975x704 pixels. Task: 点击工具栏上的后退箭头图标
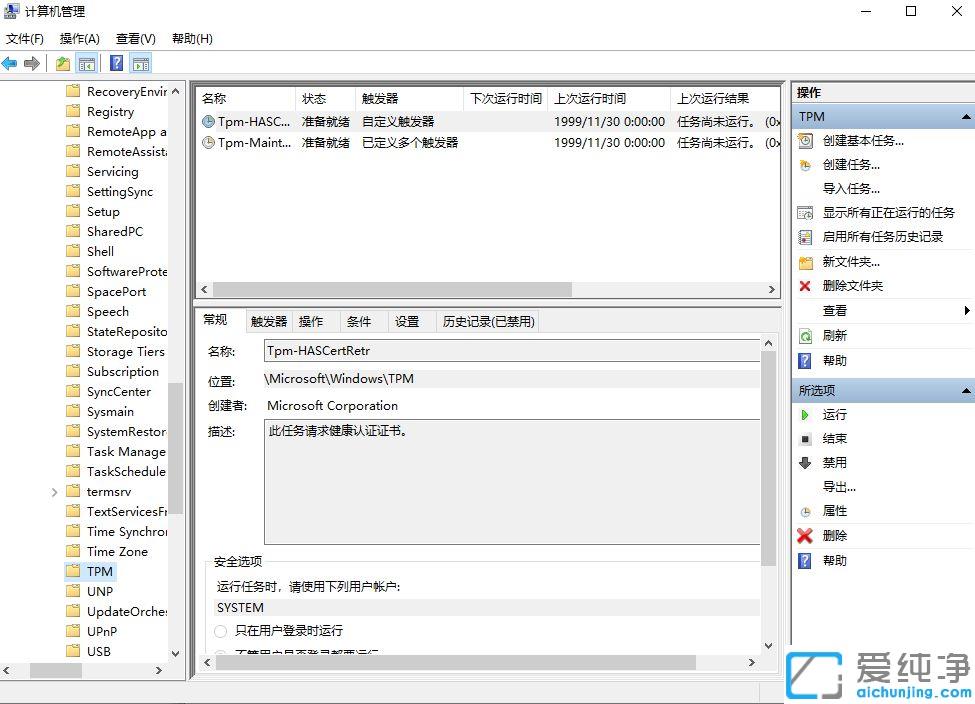(x=10, y=63)
